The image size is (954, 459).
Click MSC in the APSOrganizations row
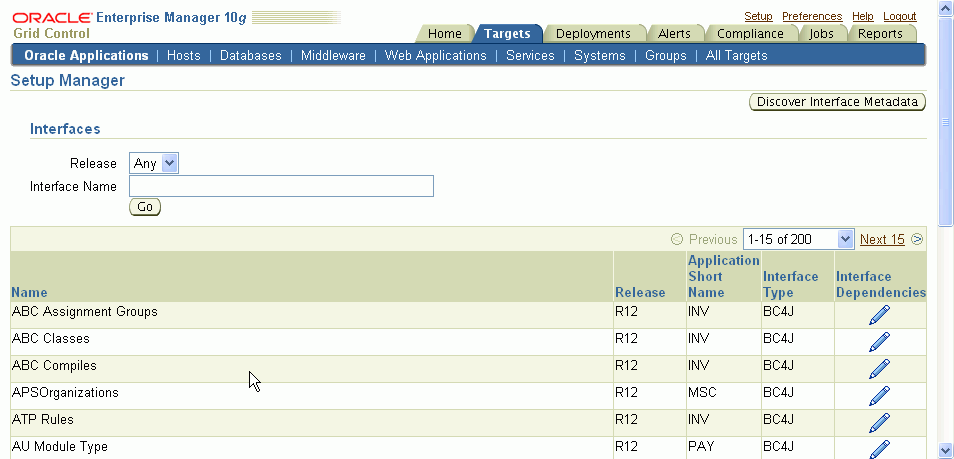702,392
